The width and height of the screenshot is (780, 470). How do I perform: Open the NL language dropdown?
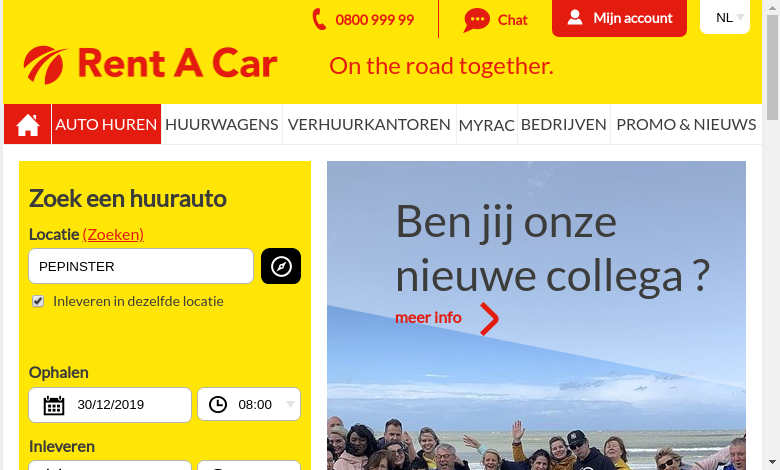click(725, 17)
